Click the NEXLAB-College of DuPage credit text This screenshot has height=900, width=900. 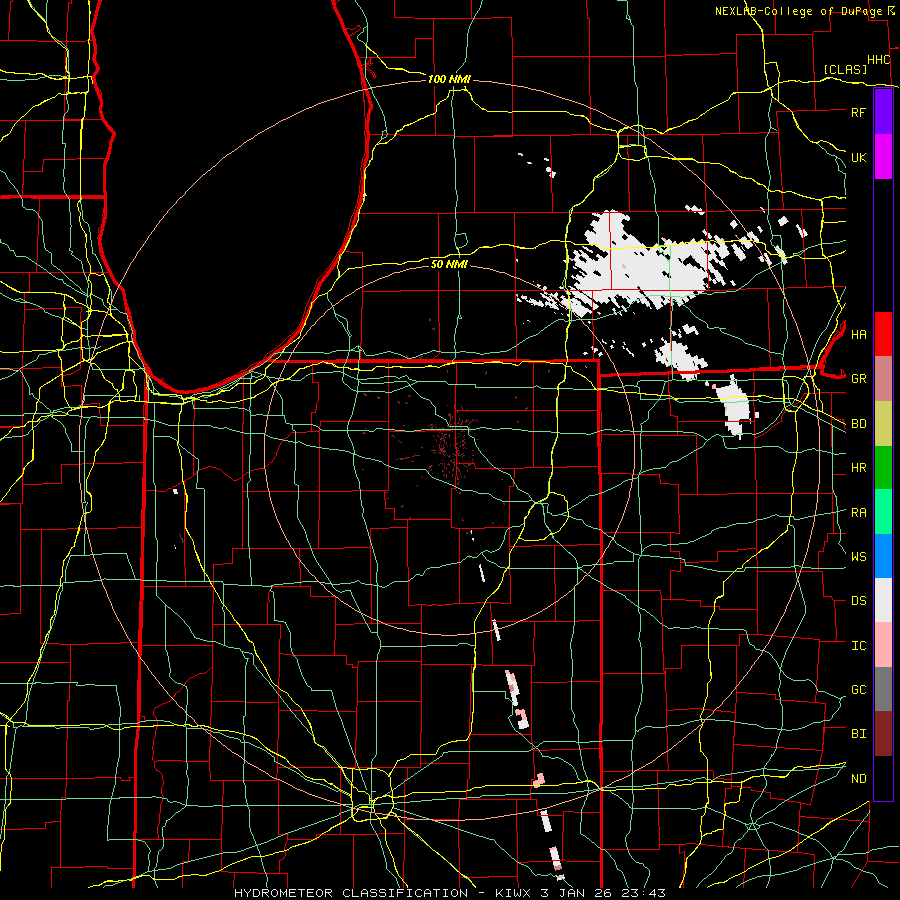coord(799,11)
